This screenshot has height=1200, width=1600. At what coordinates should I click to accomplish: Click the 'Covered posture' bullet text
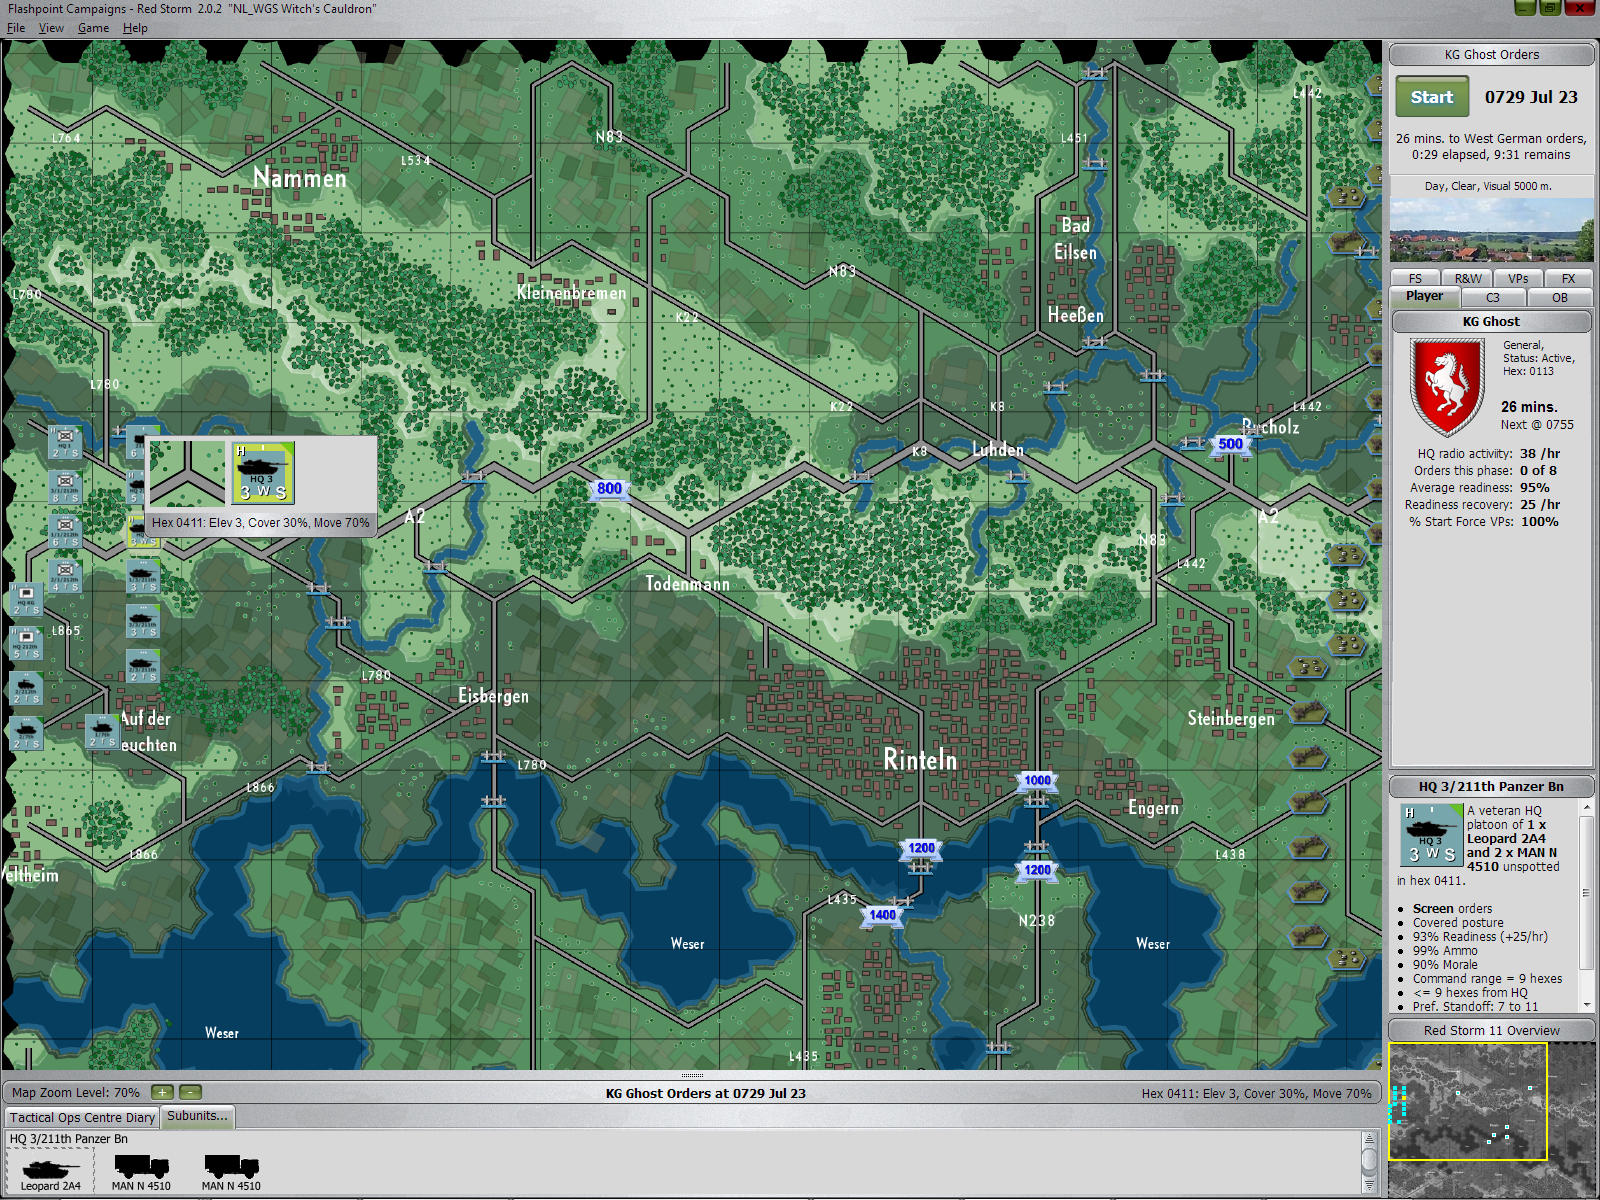(x=1458, y=923)
